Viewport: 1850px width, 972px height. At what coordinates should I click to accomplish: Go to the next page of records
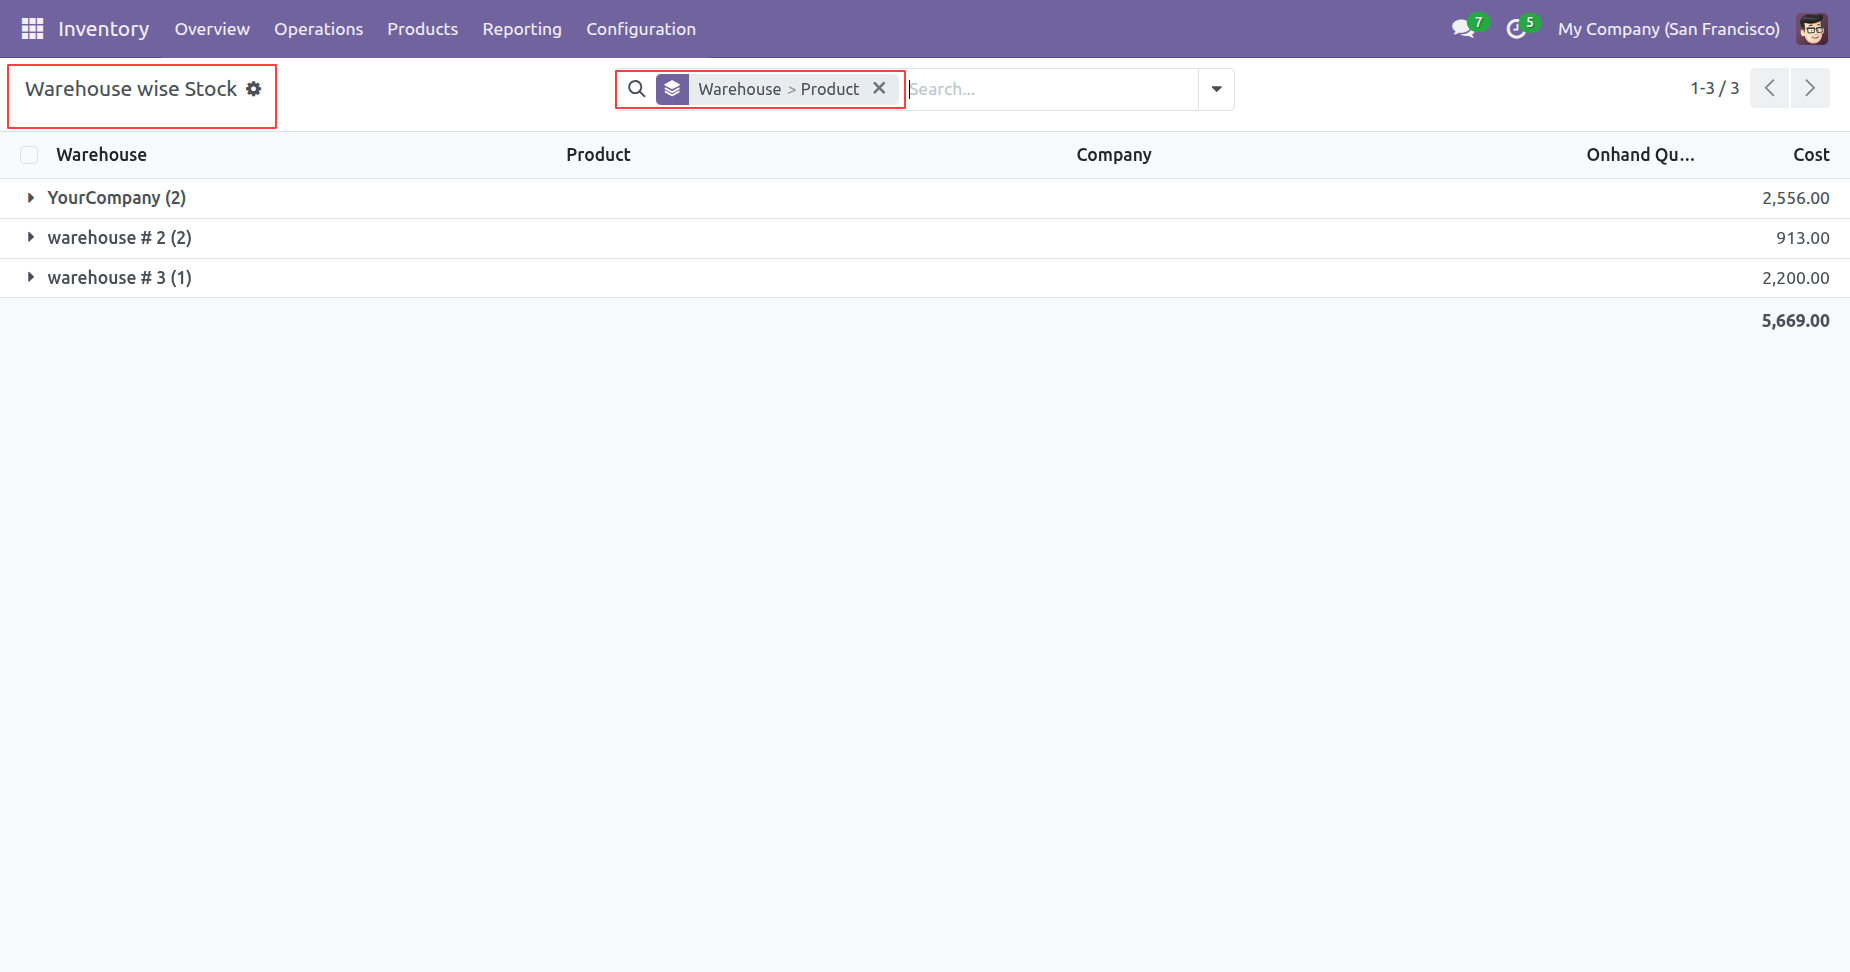1810,88
